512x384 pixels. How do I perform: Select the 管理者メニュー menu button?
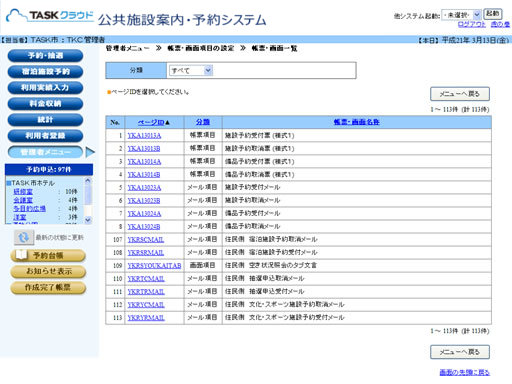(x=45, y=152)
